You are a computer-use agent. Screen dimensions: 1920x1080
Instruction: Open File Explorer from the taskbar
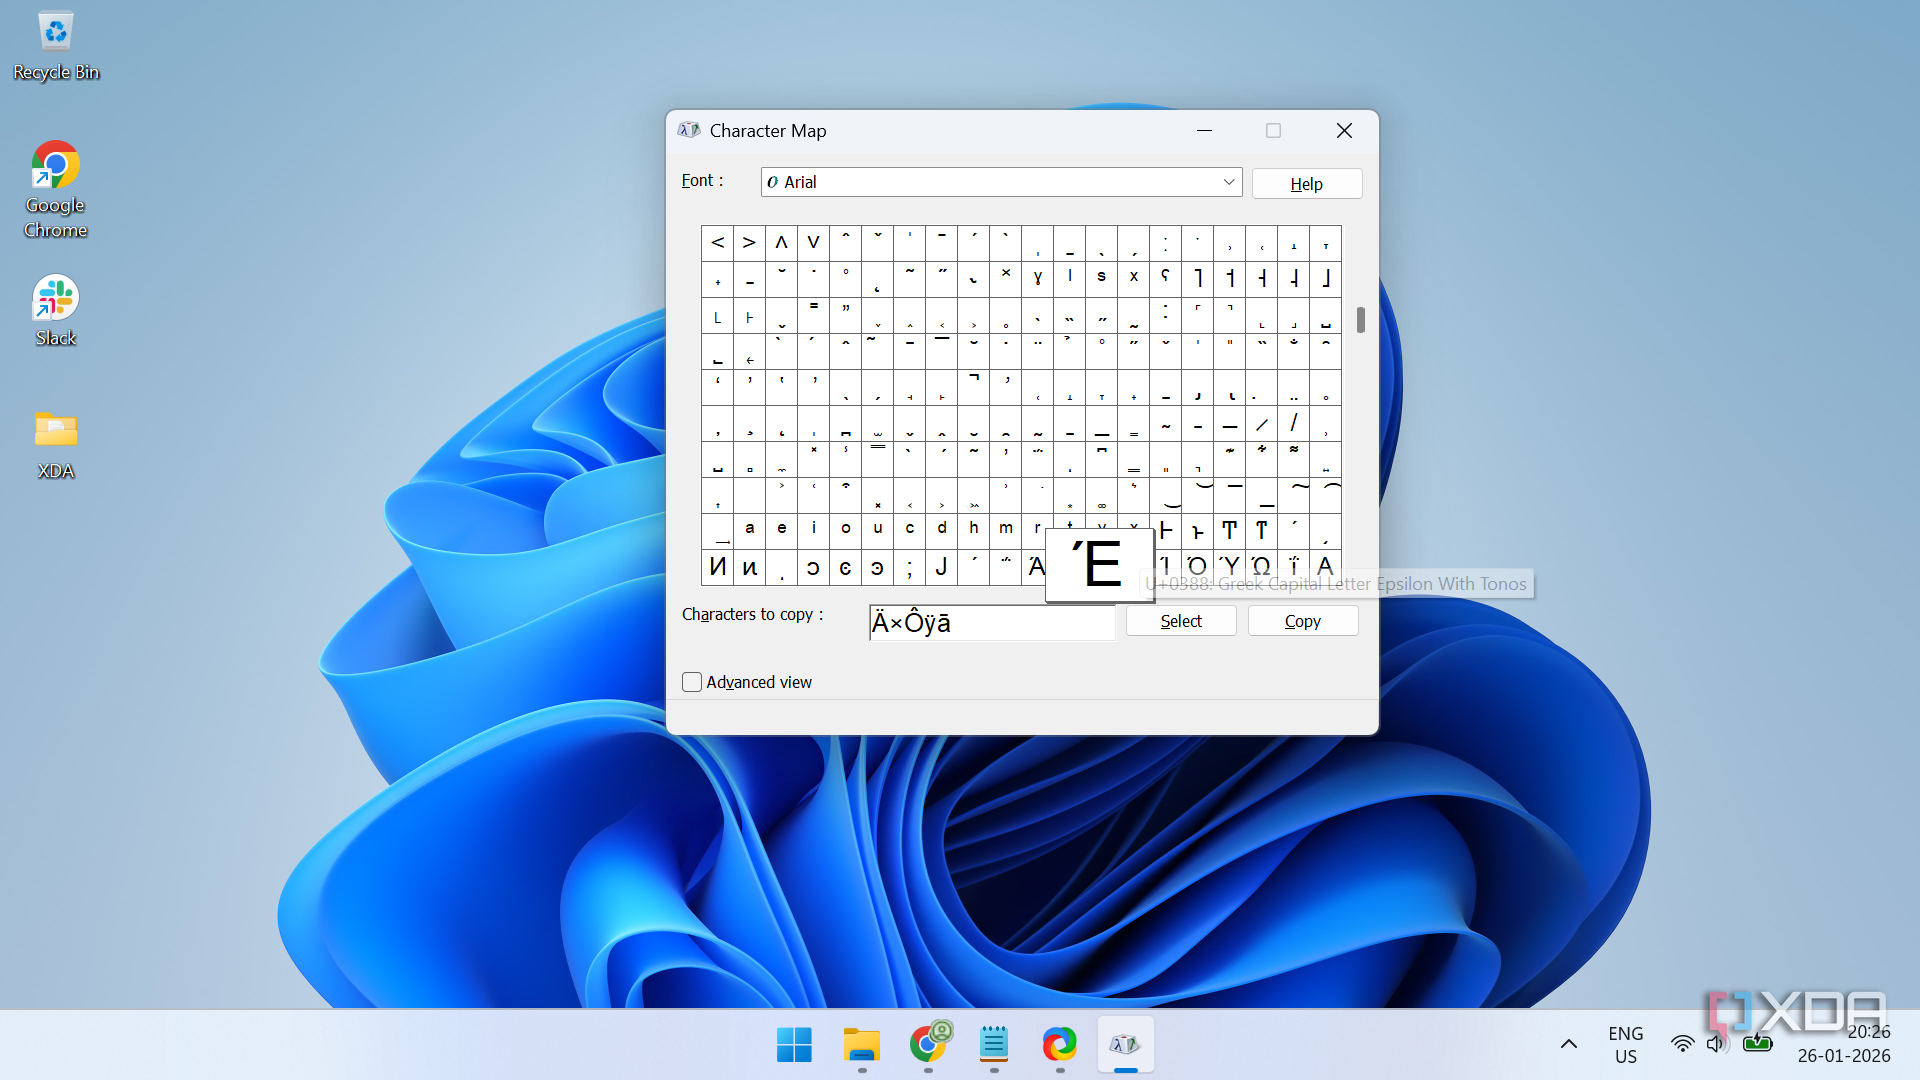point(861,1045)
